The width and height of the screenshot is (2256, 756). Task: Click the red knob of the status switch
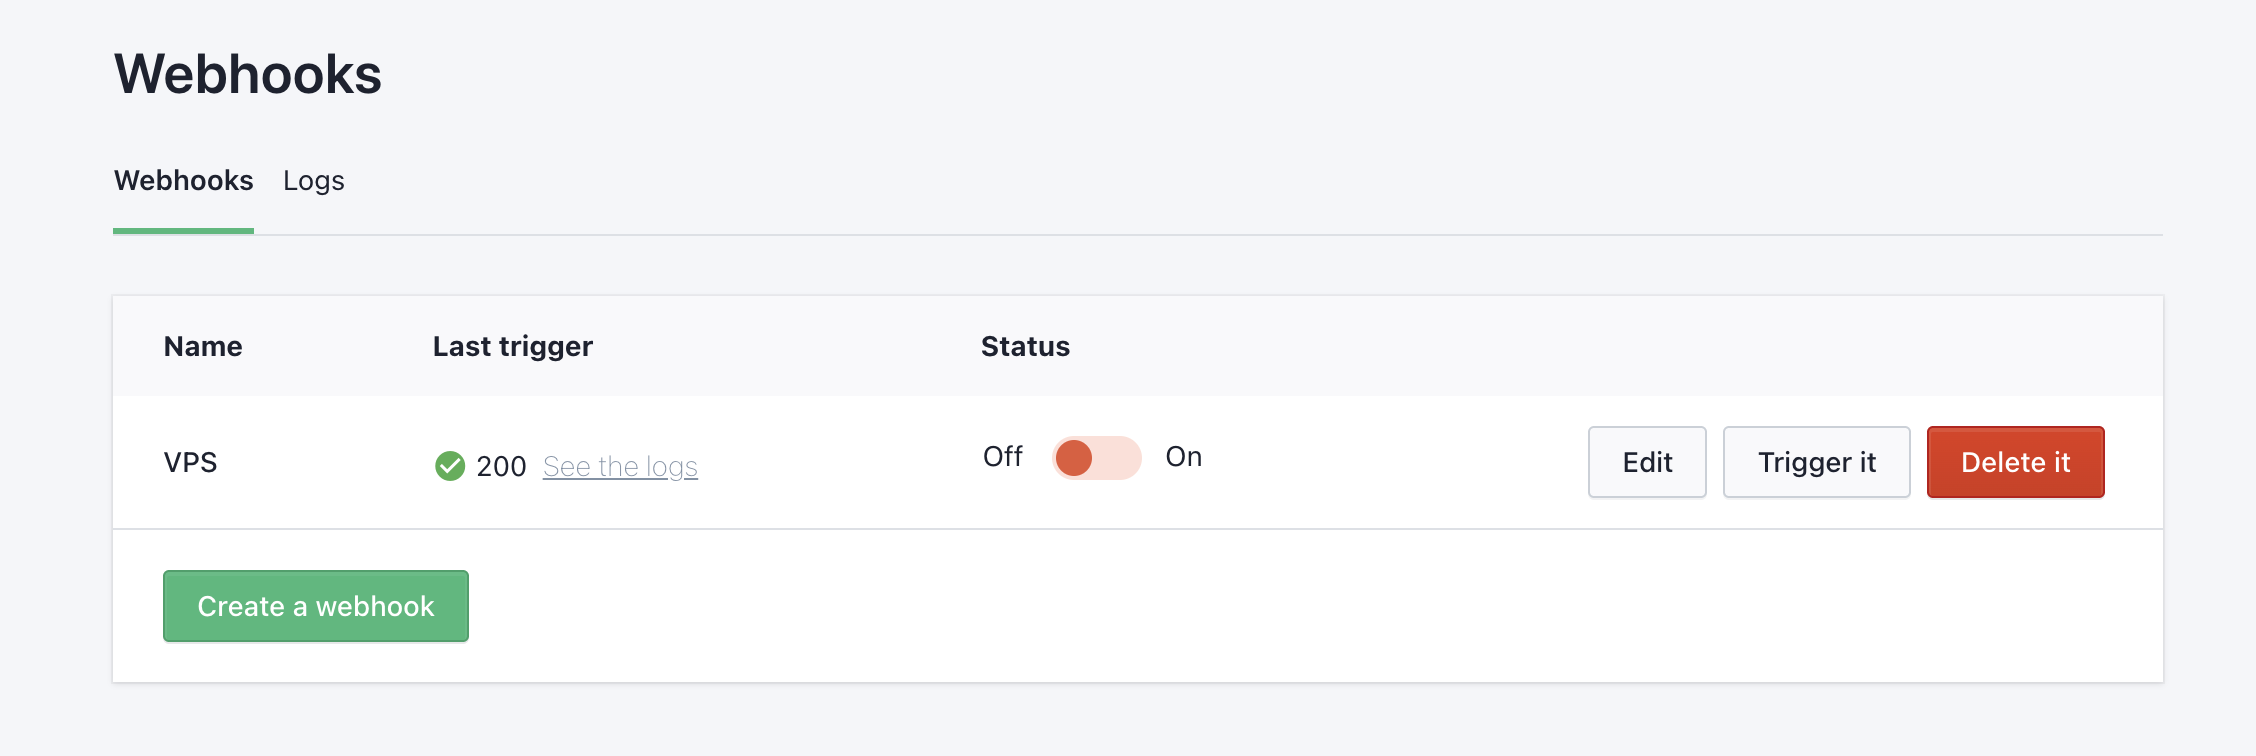point(1074,458)
